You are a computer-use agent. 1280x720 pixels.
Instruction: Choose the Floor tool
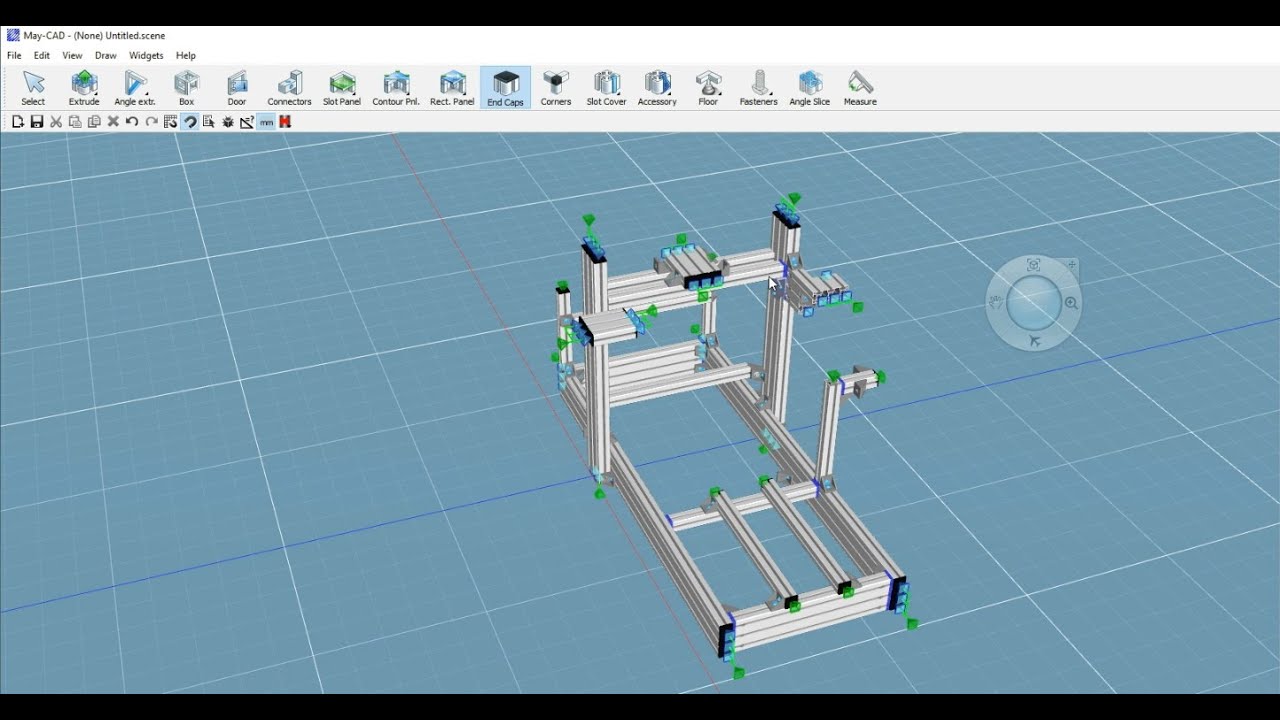(708, 88)
